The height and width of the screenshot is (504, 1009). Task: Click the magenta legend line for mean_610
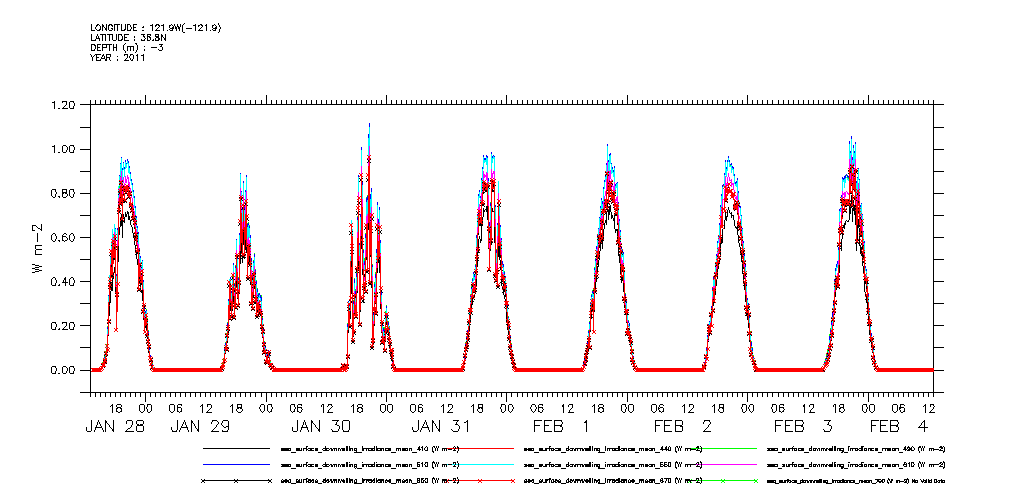tap(722, 465)
